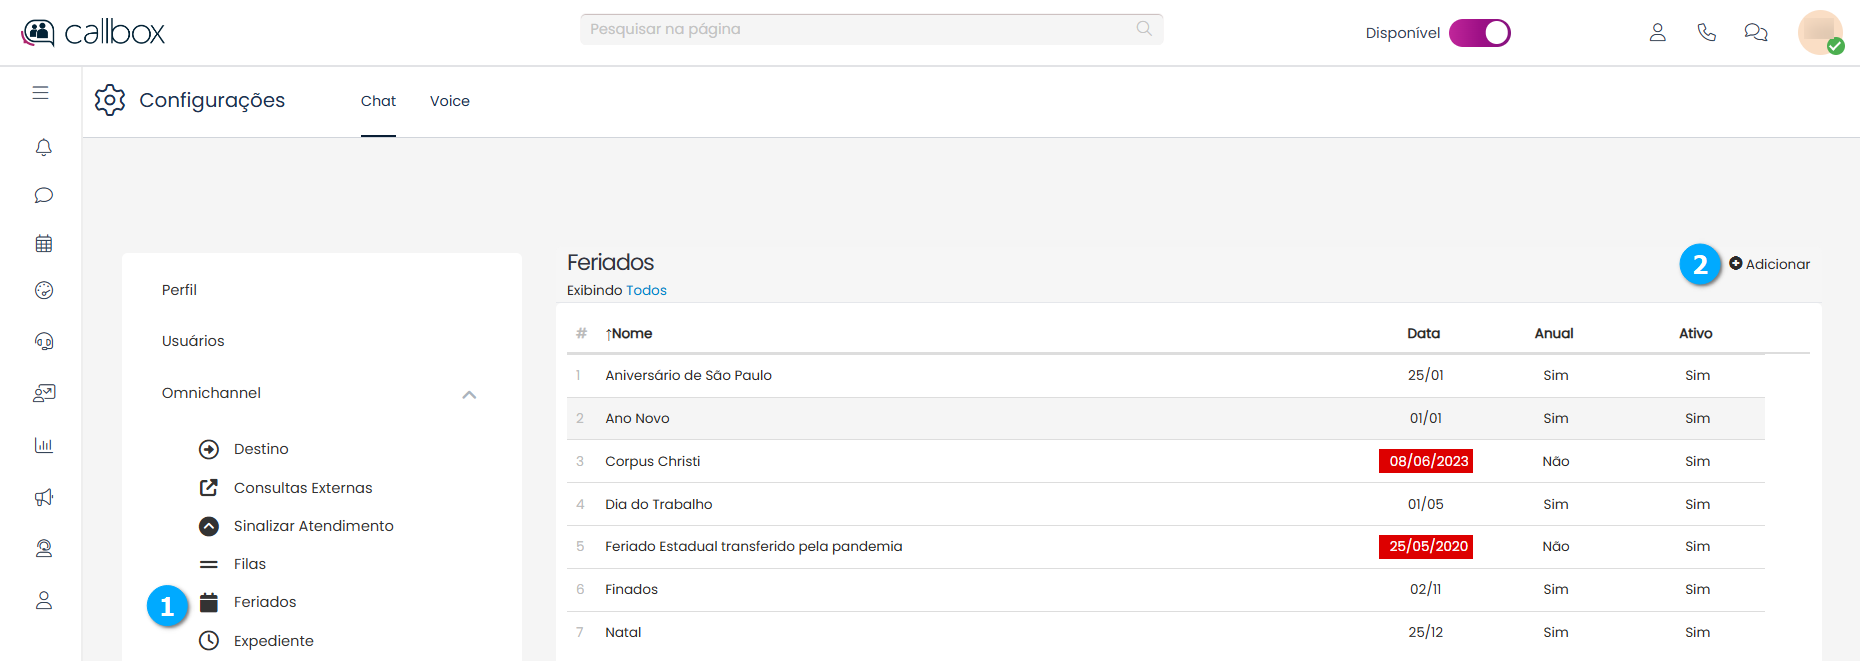The image size is (1860, 661).
Task: Expand the hamburger menu sidebar
Action: [x=40, y=93]
